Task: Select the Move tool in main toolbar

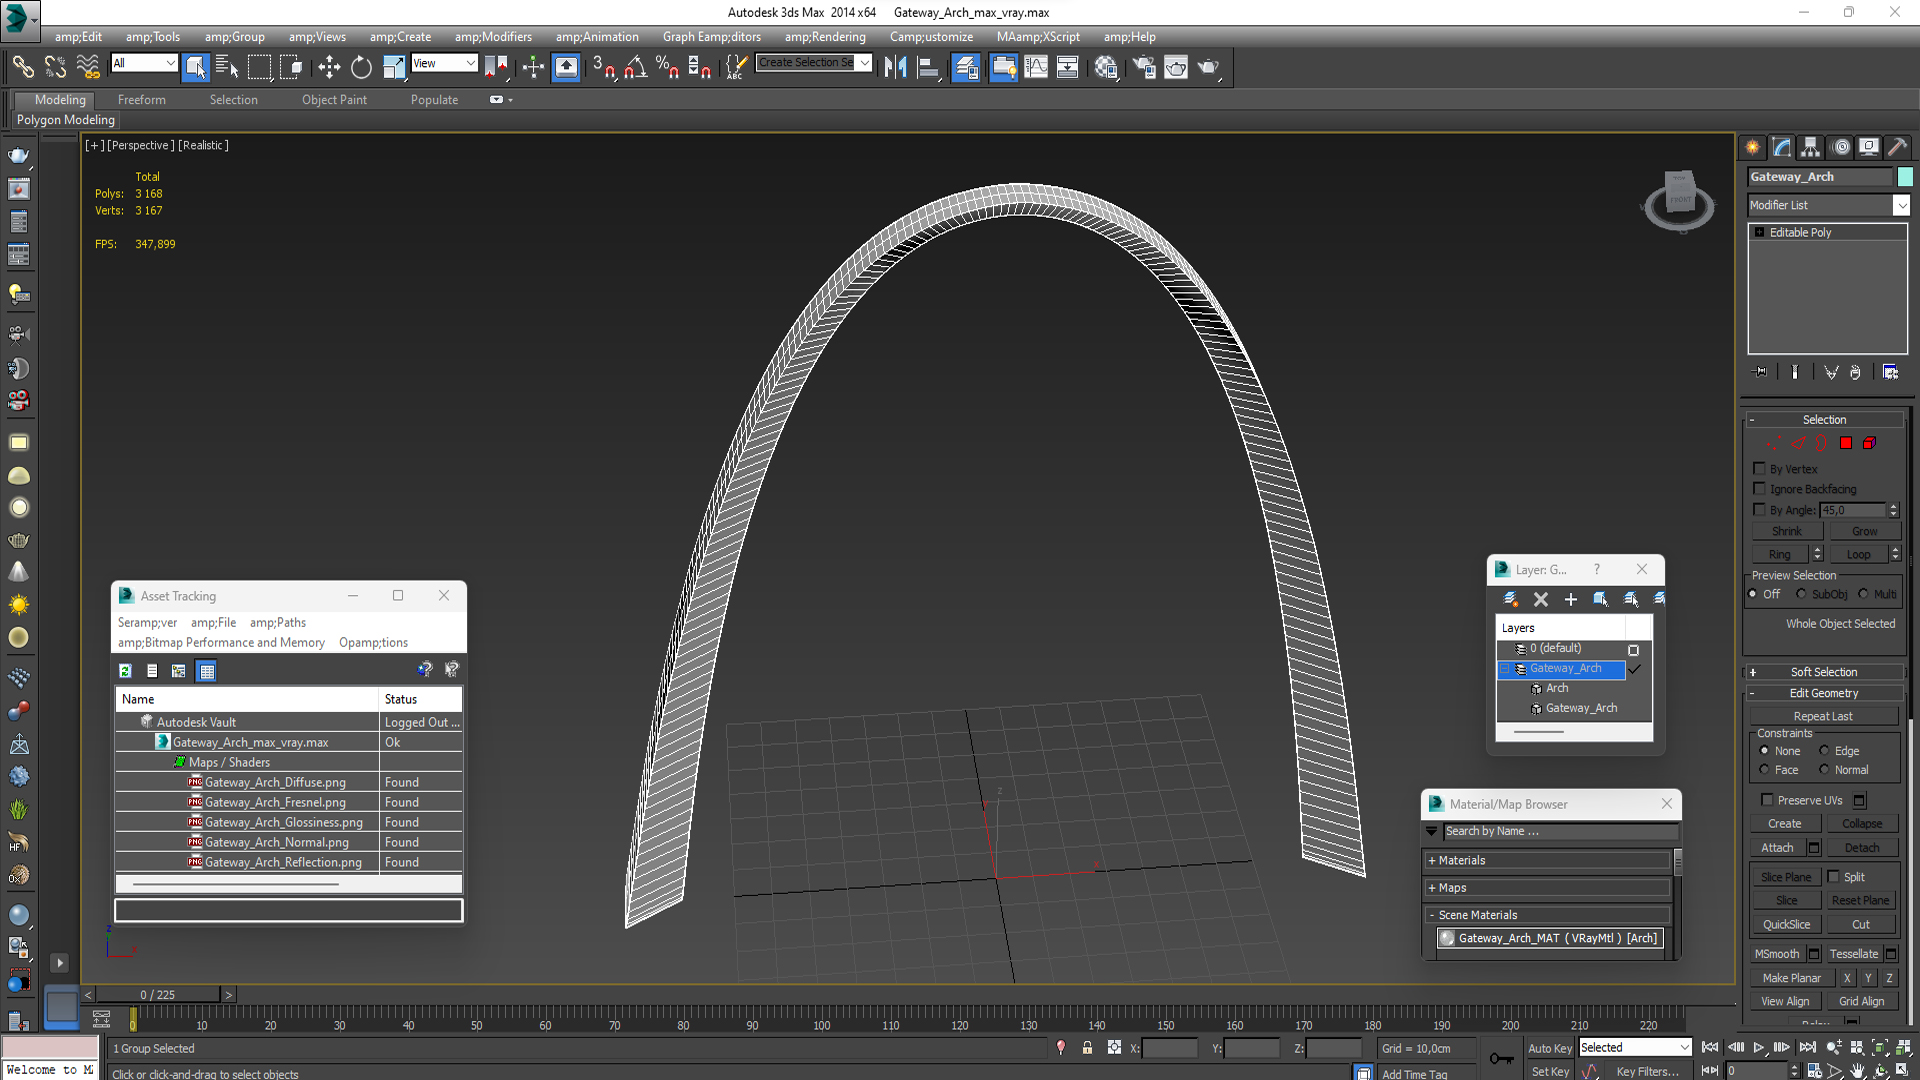Action: click(x=329, y=67)
